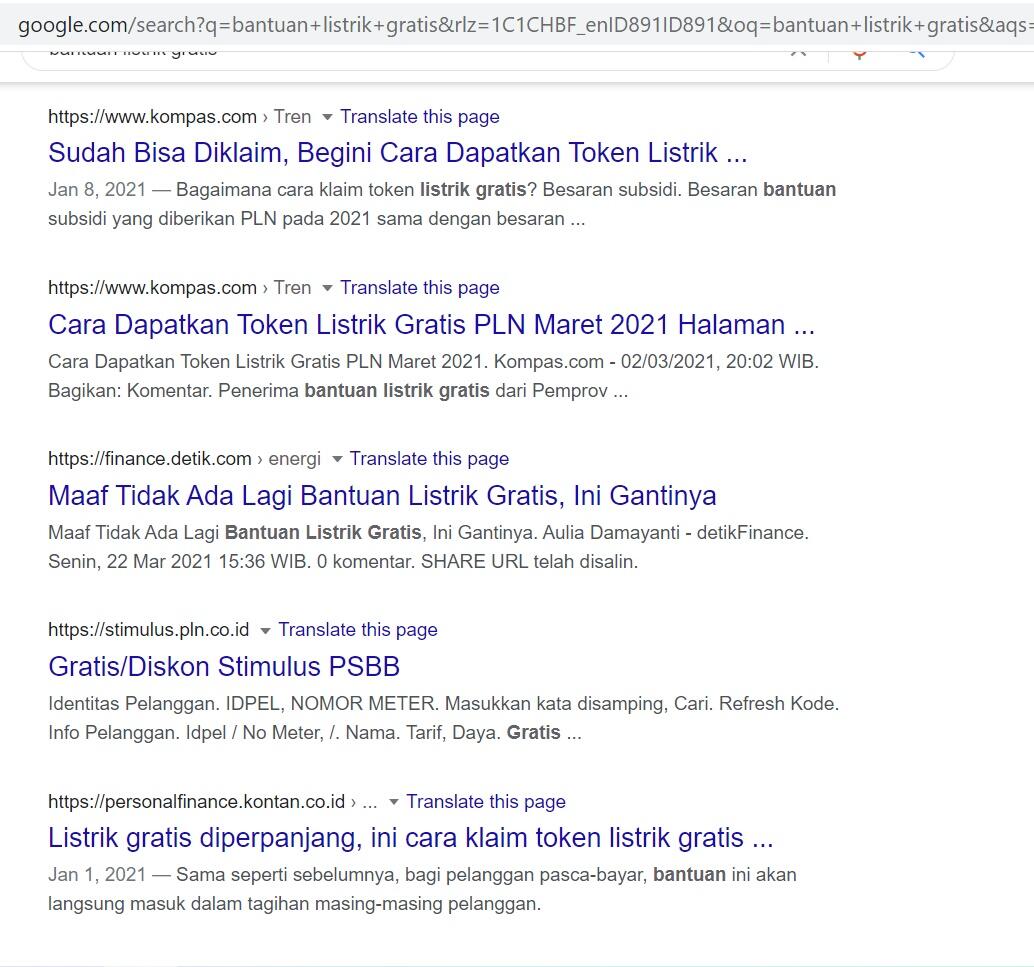The width and height of the screenshot is (1034, 967).
Task: Expand the arrow next to the second kompas.com Tren result
Action: pos(327,288)
